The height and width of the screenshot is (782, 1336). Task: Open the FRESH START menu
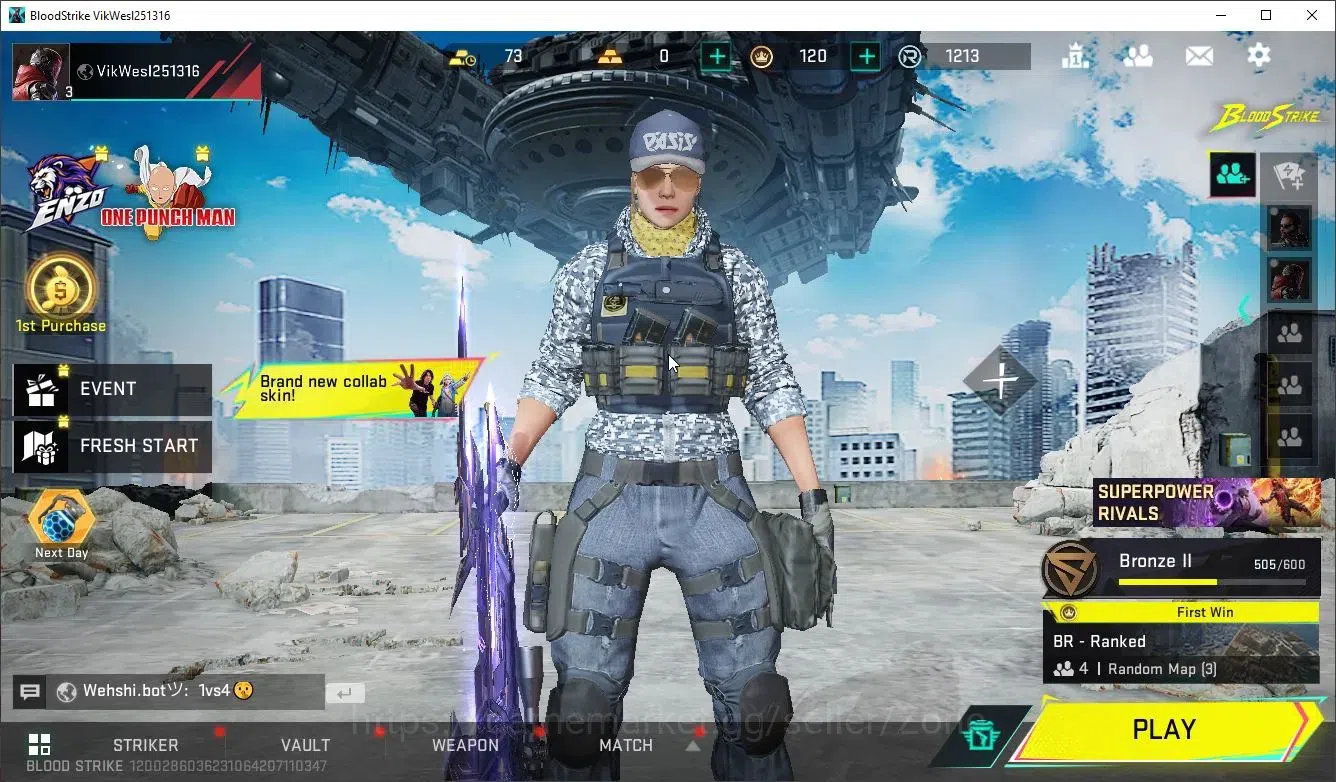[x=112, y=446]
